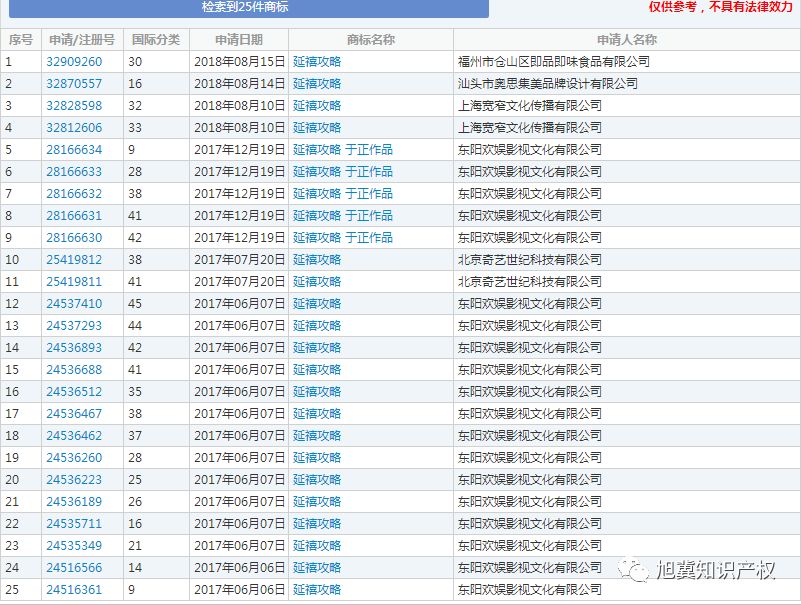Open registration number 28166633 link
The image size is (801, 605).
(x=74, y=172)
